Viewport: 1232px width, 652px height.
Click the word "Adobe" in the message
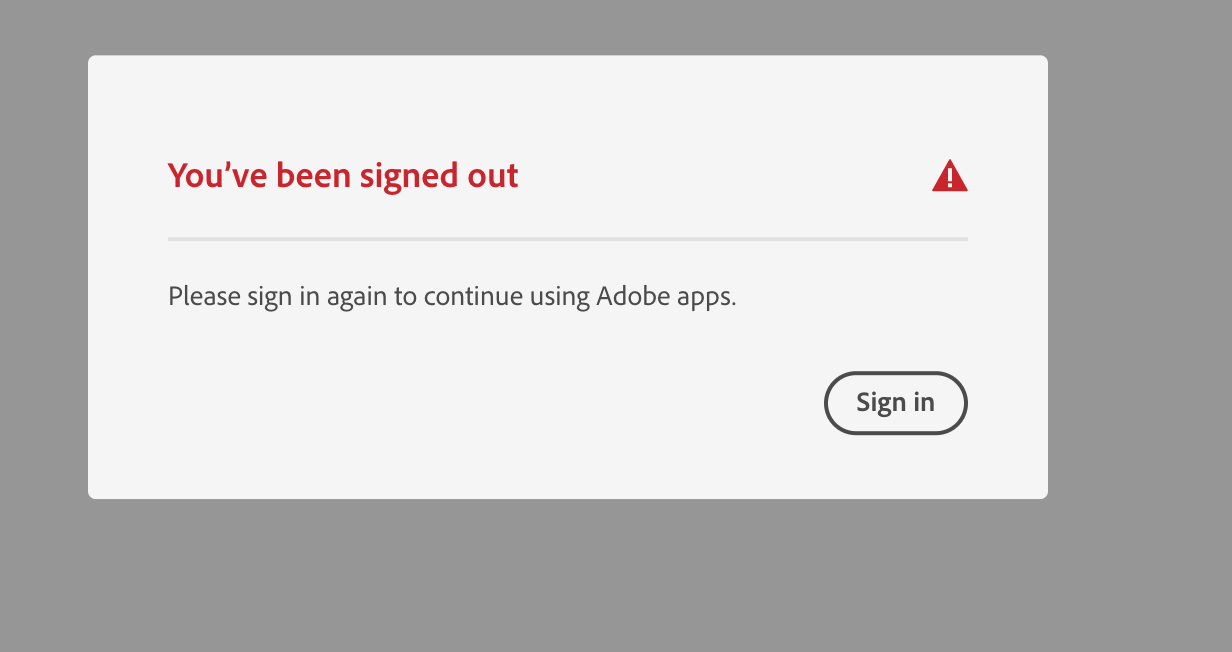pyautogui.click(x=628, y=297)
